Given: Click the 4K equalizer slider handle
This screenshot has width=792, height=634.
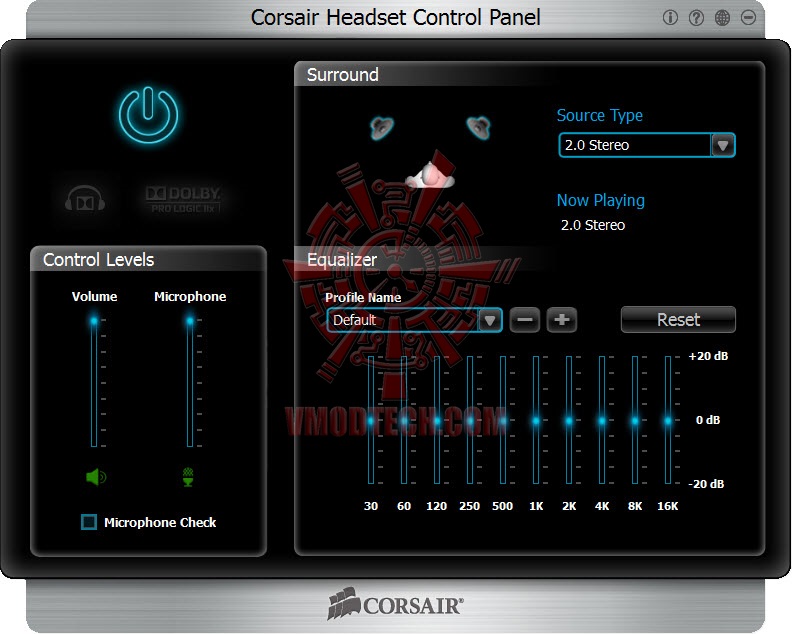Looking at the screenshot, I should pos(602,420).
